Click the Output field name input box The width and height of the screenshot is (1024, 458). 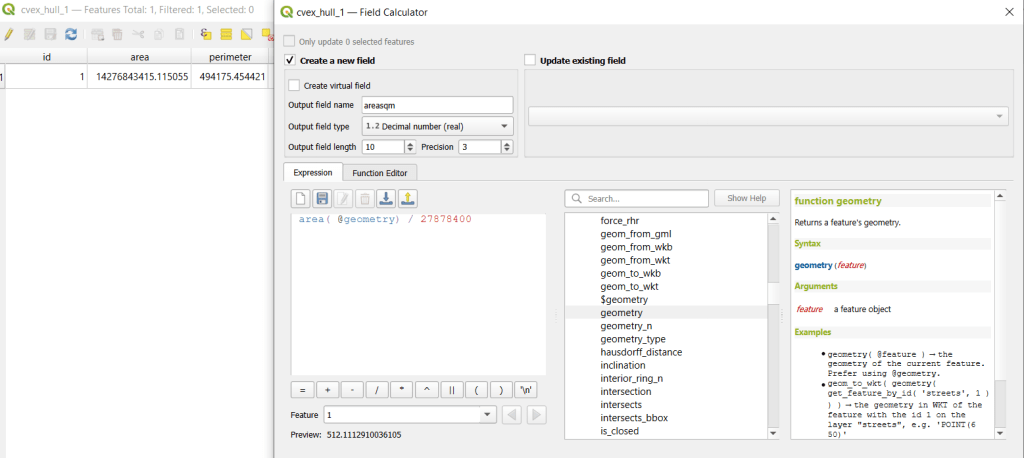pyautogui.click(x=436, y=105)
